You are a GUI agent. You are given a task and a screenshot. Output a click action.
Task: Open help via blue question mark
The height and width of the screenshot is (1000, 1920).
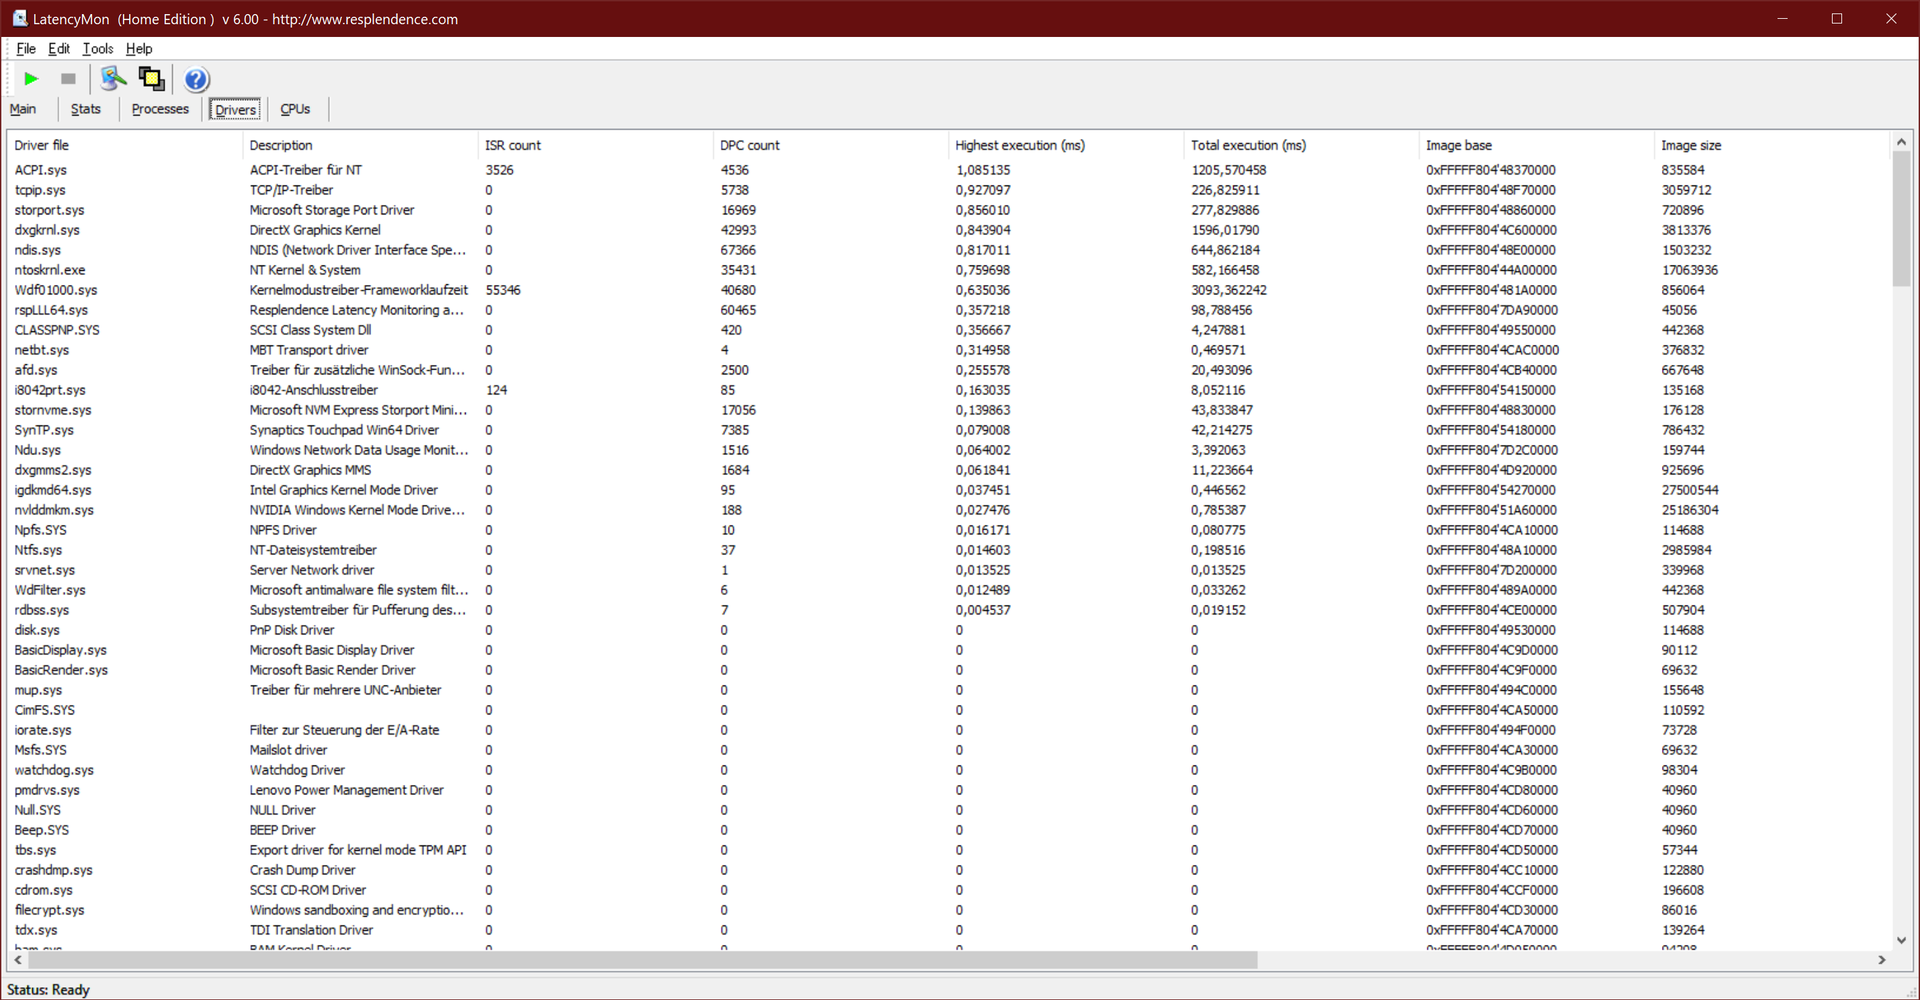click(x=196, y=79)
